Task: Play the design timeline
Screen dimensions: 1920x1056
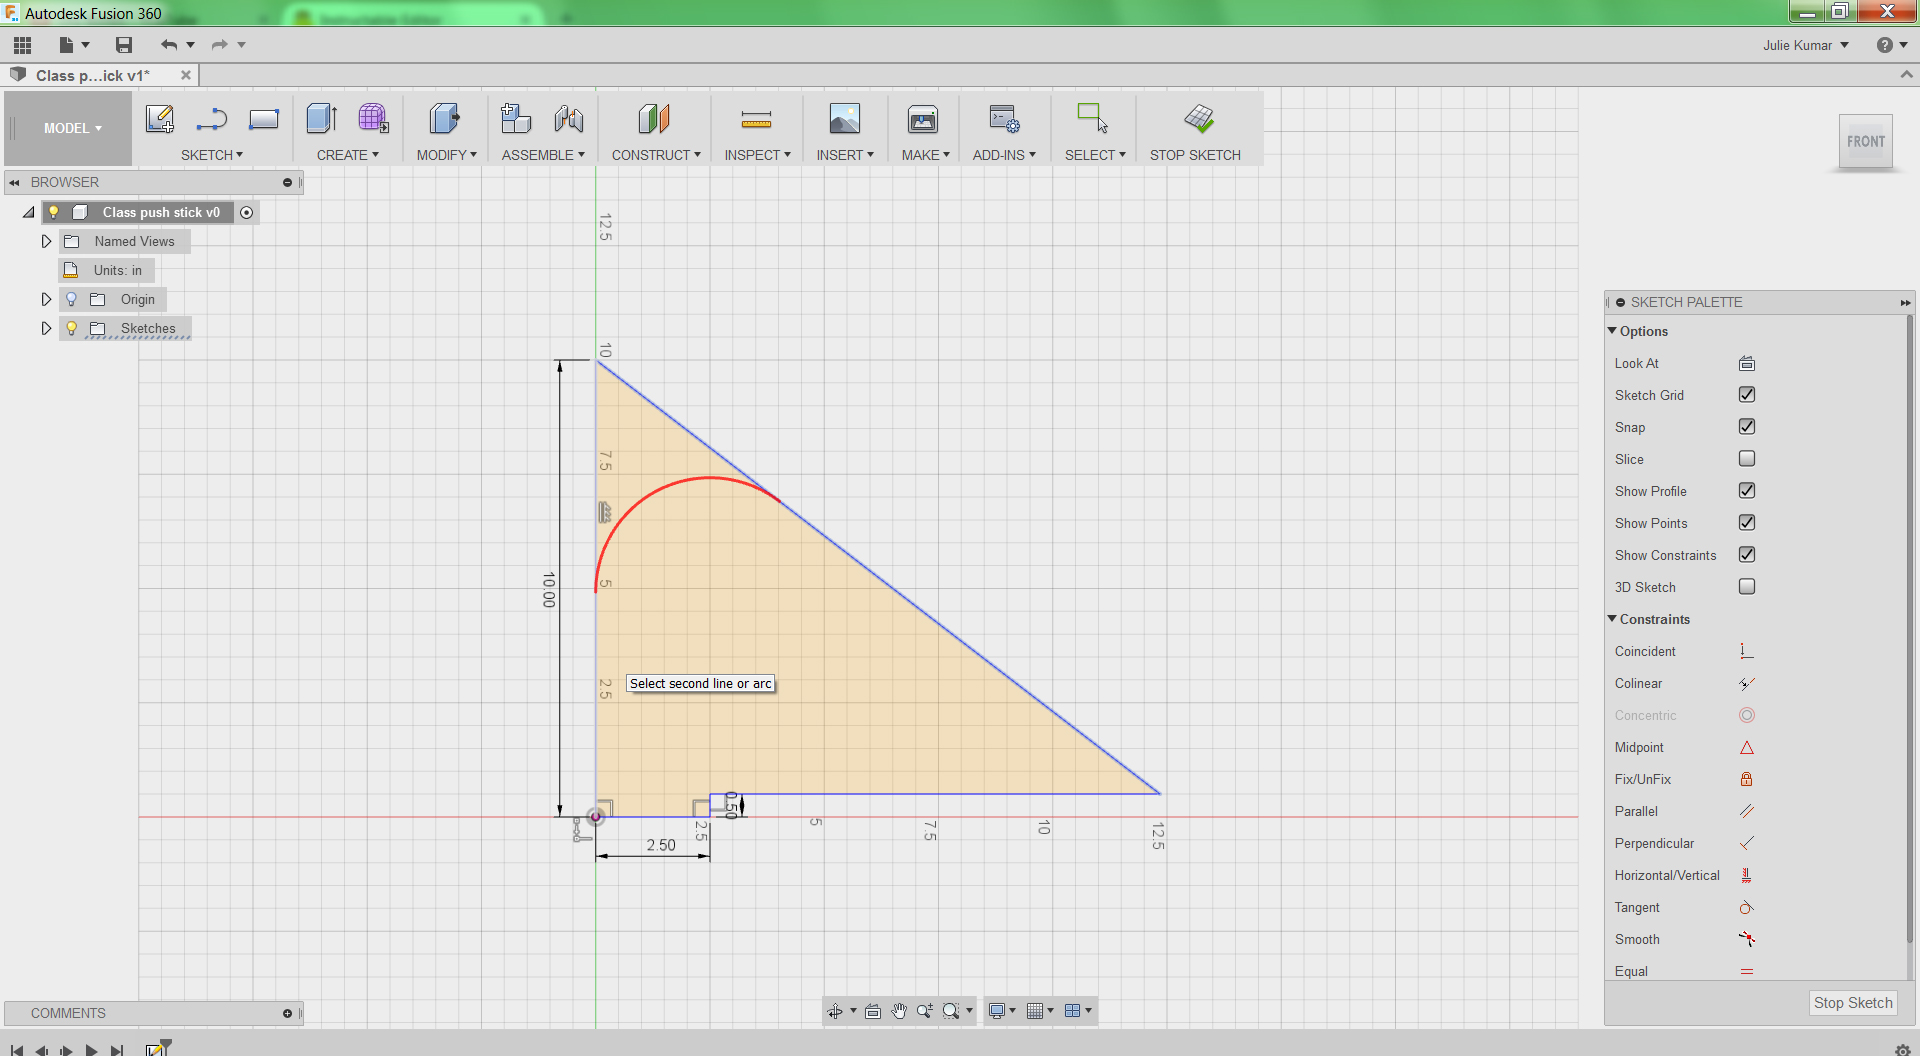Action: click(x=91, y=1050)
